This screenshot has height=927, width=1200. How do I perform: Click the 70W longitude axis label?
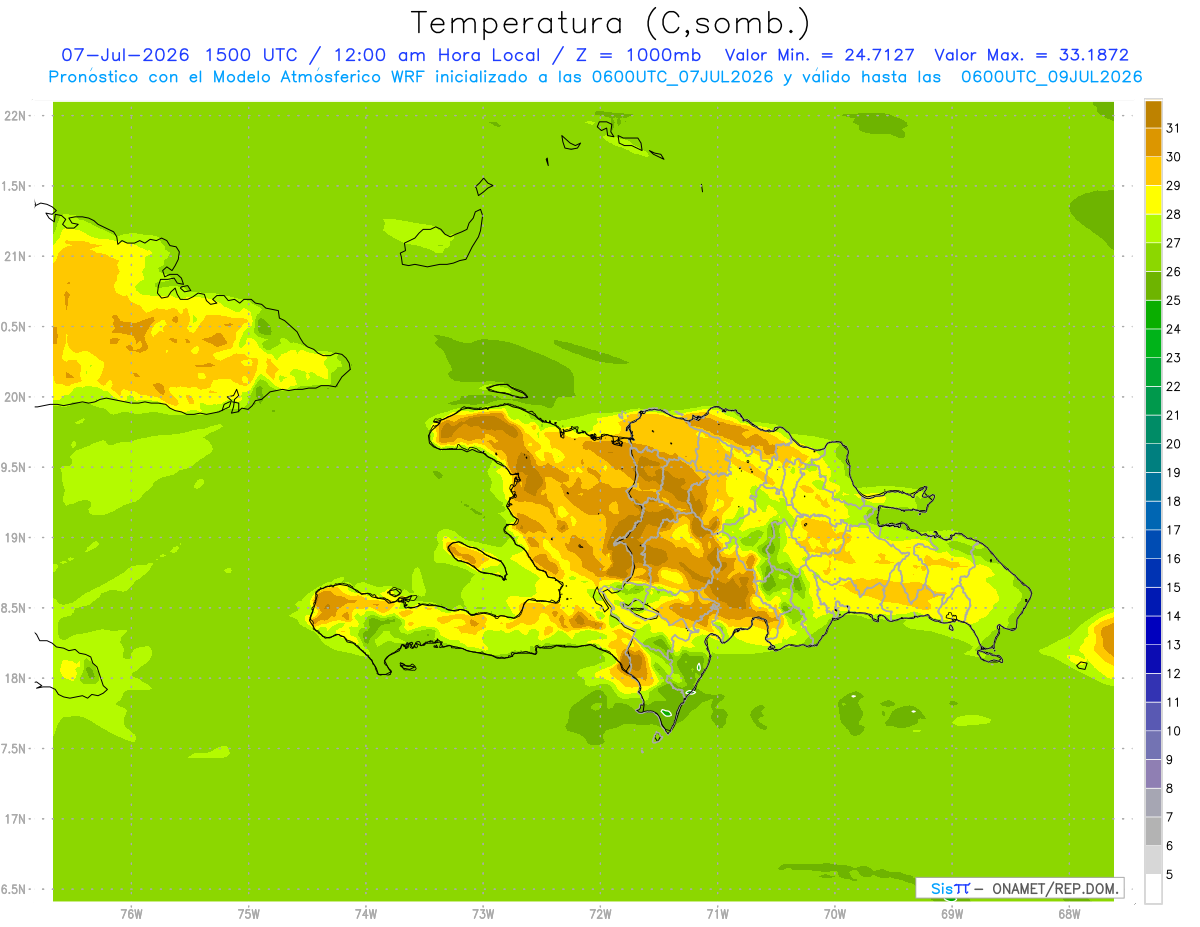click(x=835, y=914)
